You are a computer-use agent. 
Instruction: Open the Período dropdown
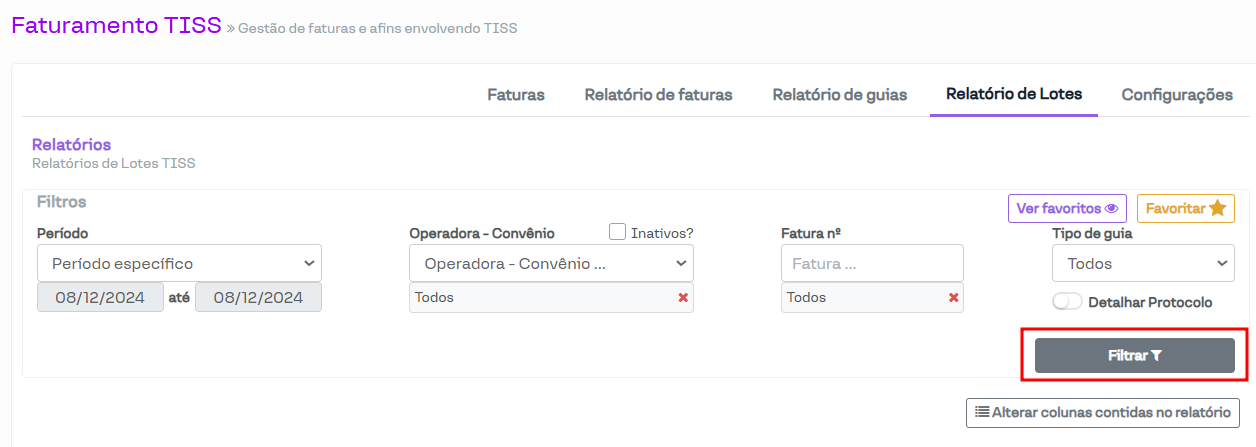[x=180, y=264]
